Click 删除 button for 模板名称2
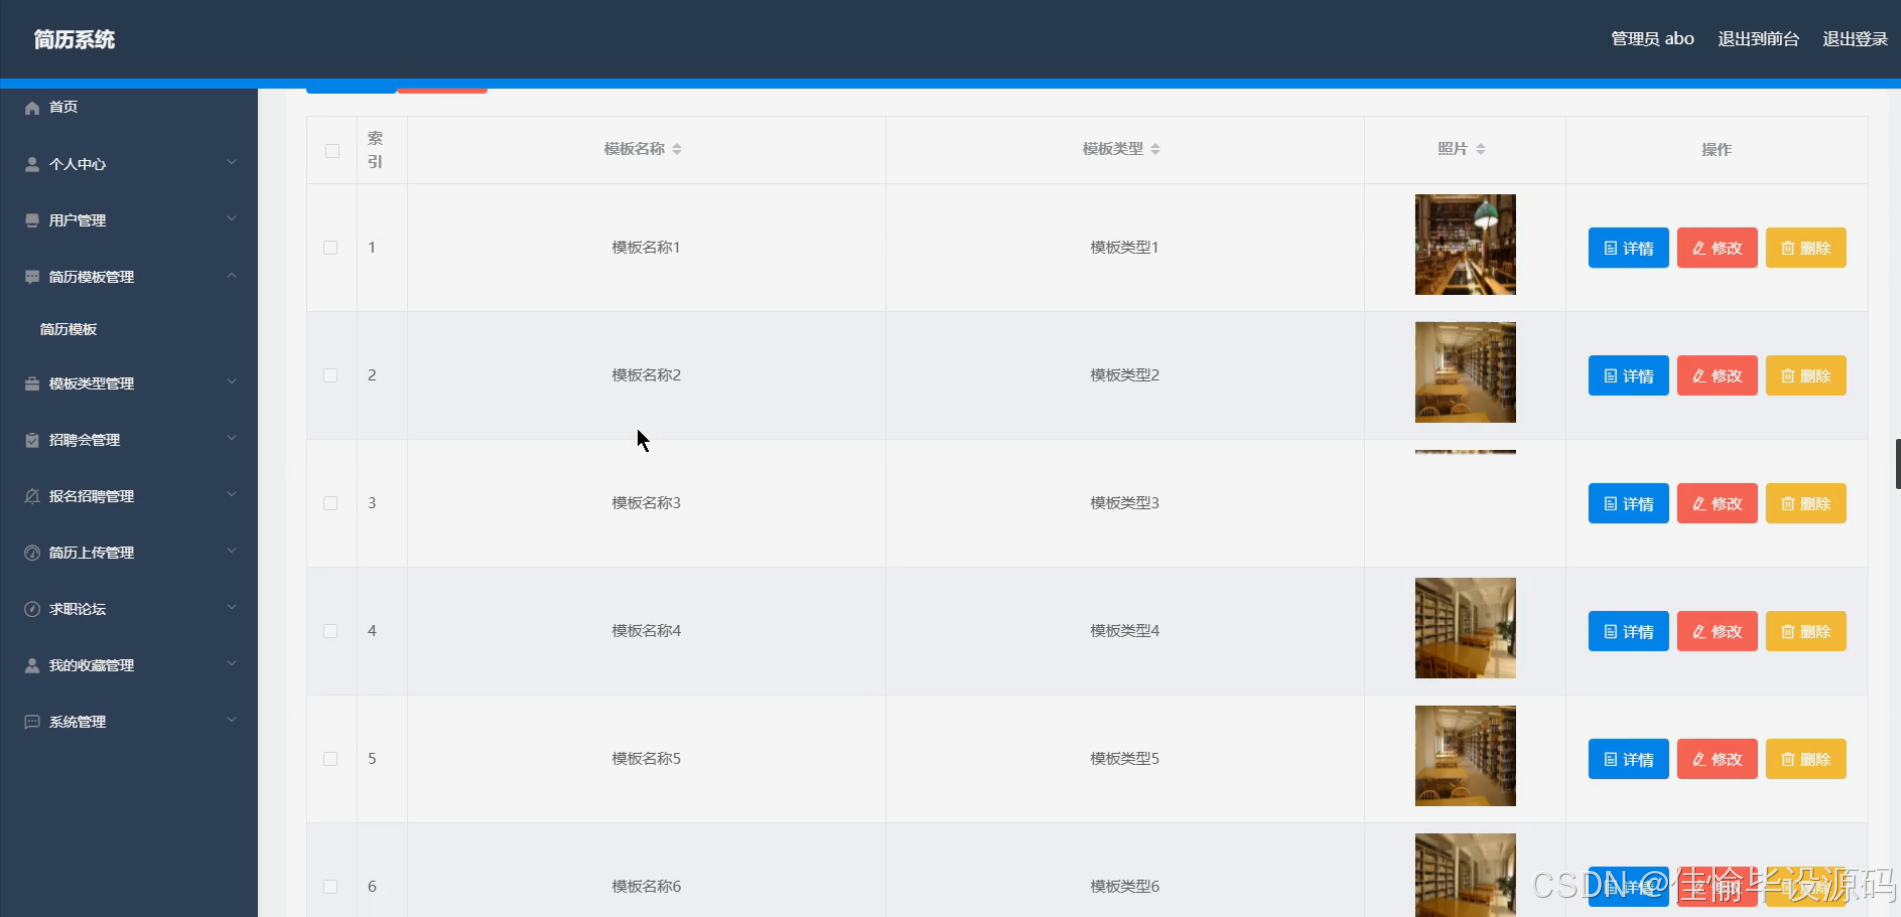 tap(1806, 376)
